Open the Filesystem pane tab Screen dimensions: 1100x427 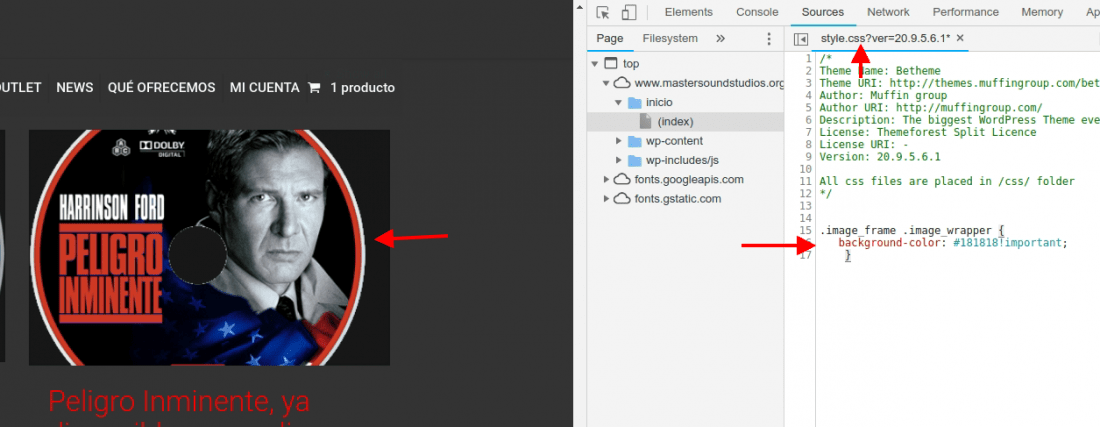[670, 39]
